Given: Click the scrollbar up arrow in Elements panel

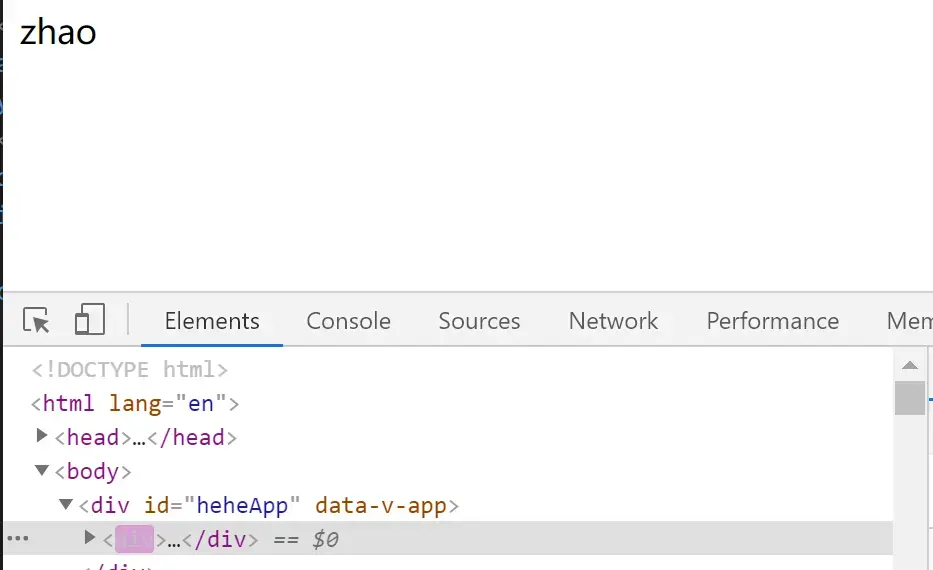Looking at the screenshot, I should point(909,365).
